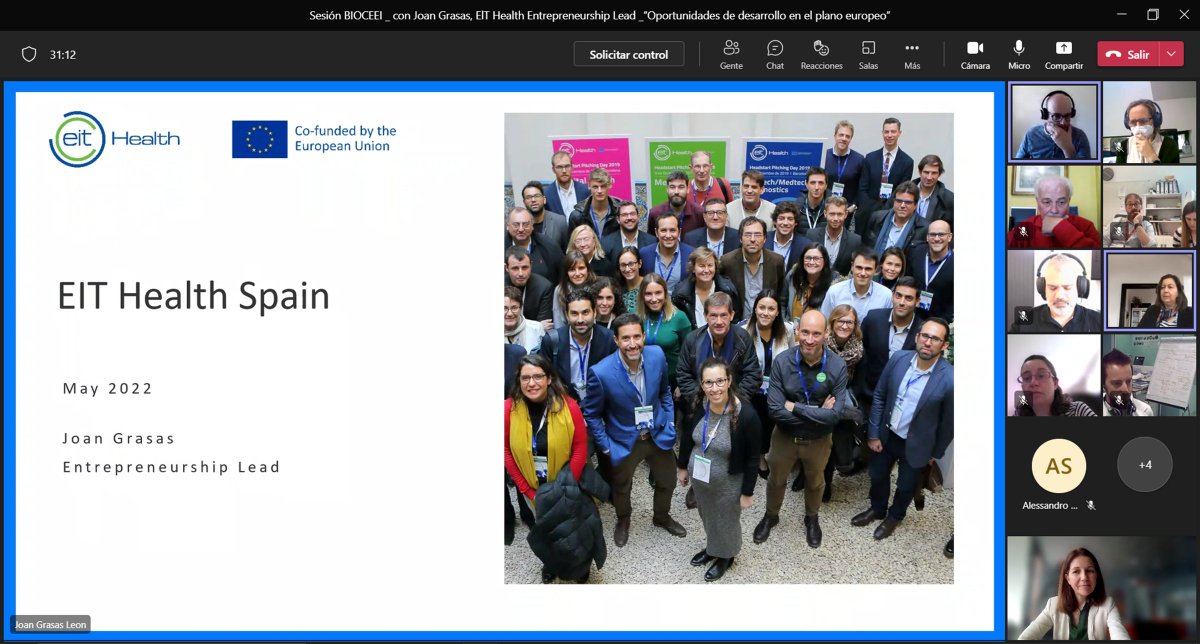Click the 'Entrepreneurship Lead' text on slide
Viewport: 1200px width, 644px height.
click(x=172, y=467)
